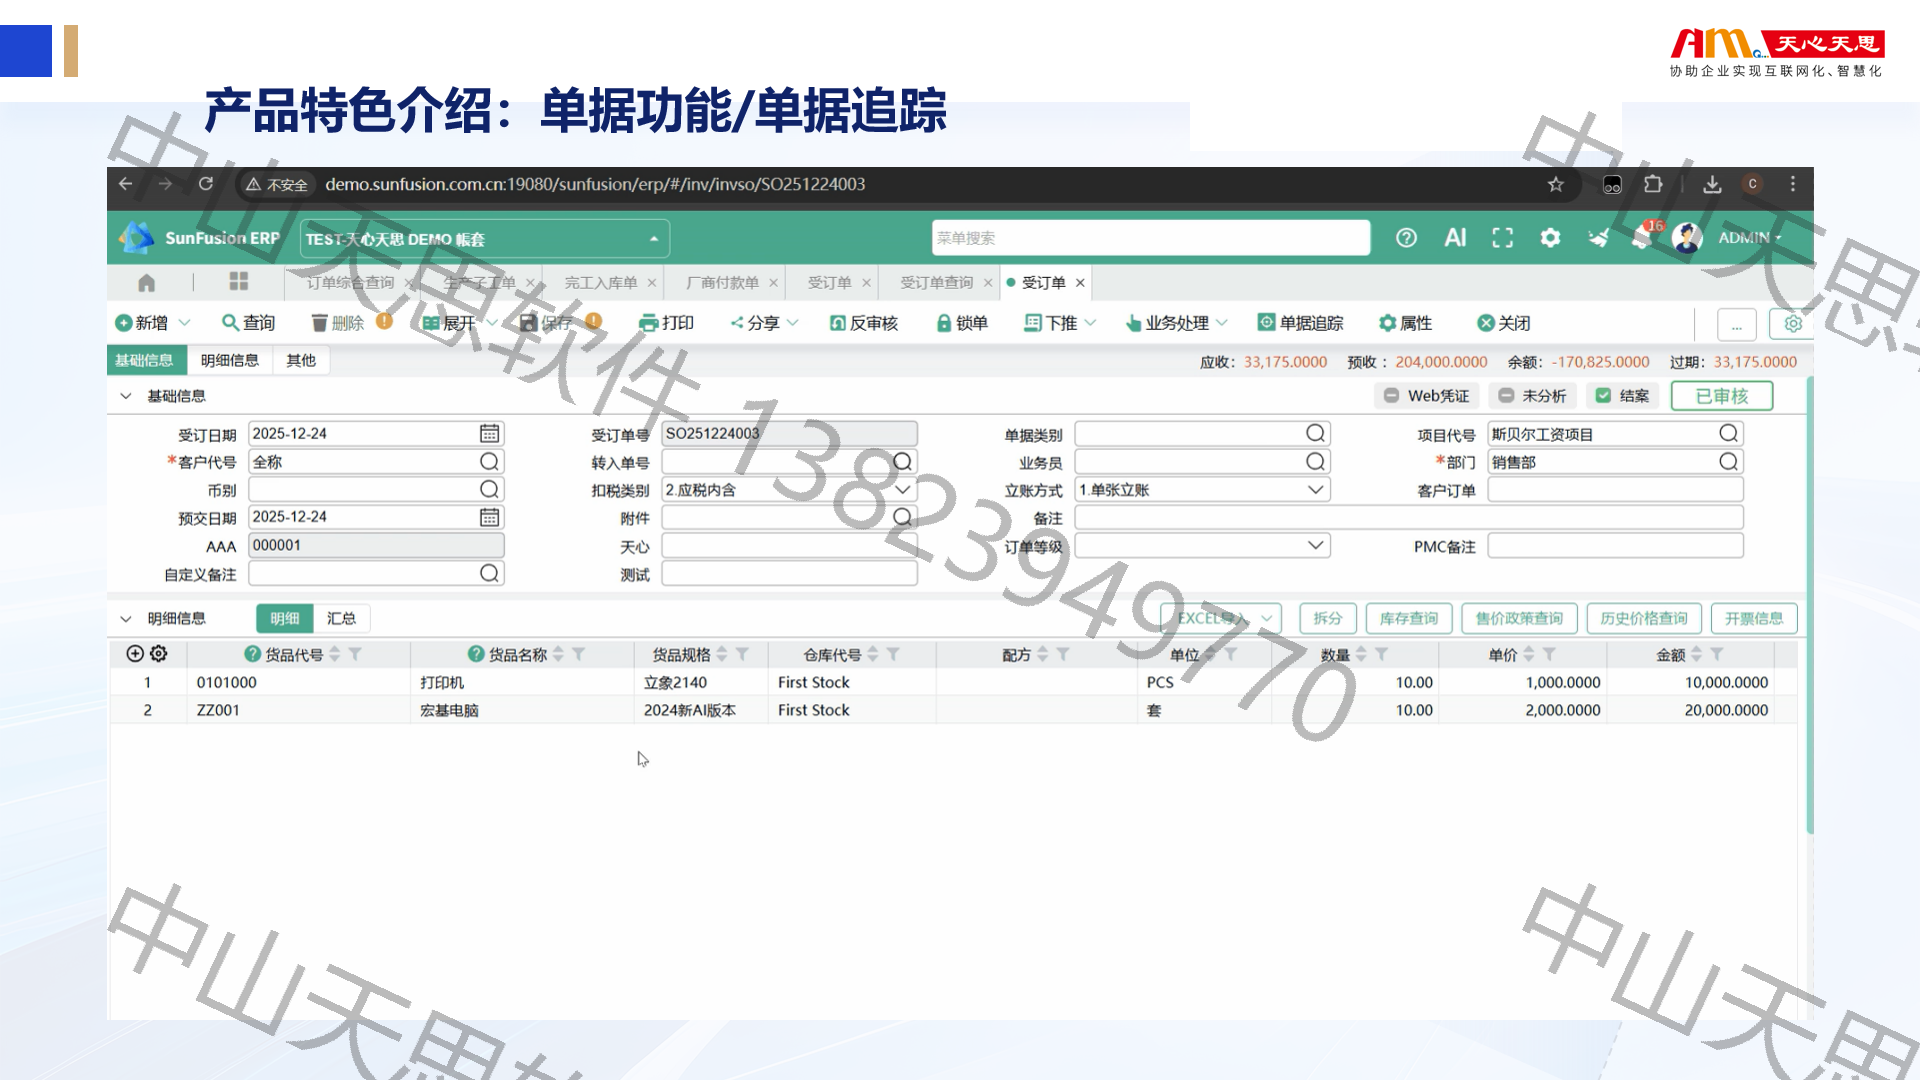Click the lookup icon in 业务员 field
Screen dimensions: 1920x1080
tap(1315, 461)
